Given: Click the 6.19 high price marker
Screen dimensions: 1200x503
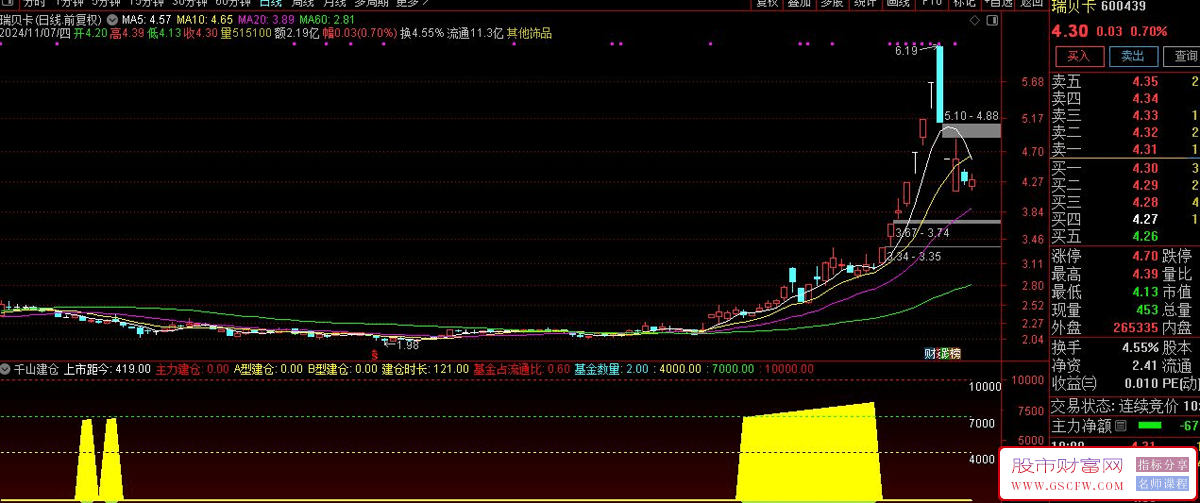Looking at the screenshot, I should point(906,50).
